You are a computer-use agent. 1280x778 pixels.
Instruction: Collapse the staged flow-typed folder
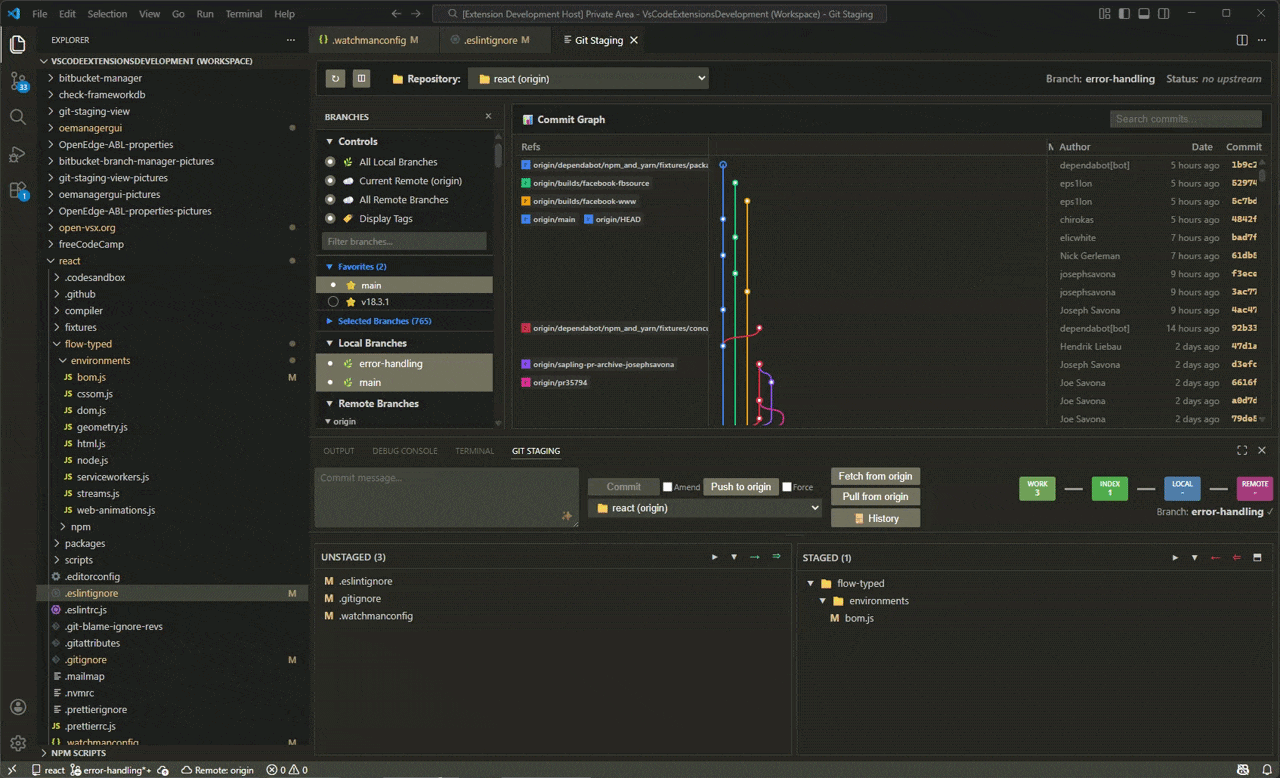[x=811, y=584]
